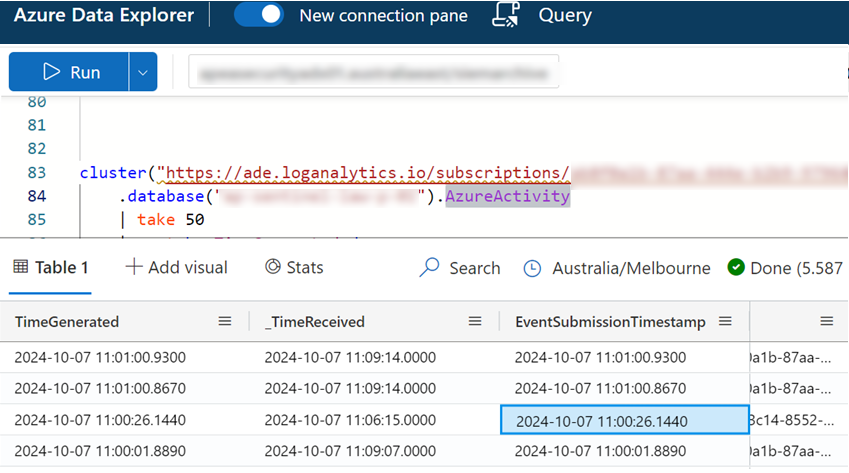Click the green Done checkmark icon
The height and width of the screenshot is (473, 849).
pos(736,267)
